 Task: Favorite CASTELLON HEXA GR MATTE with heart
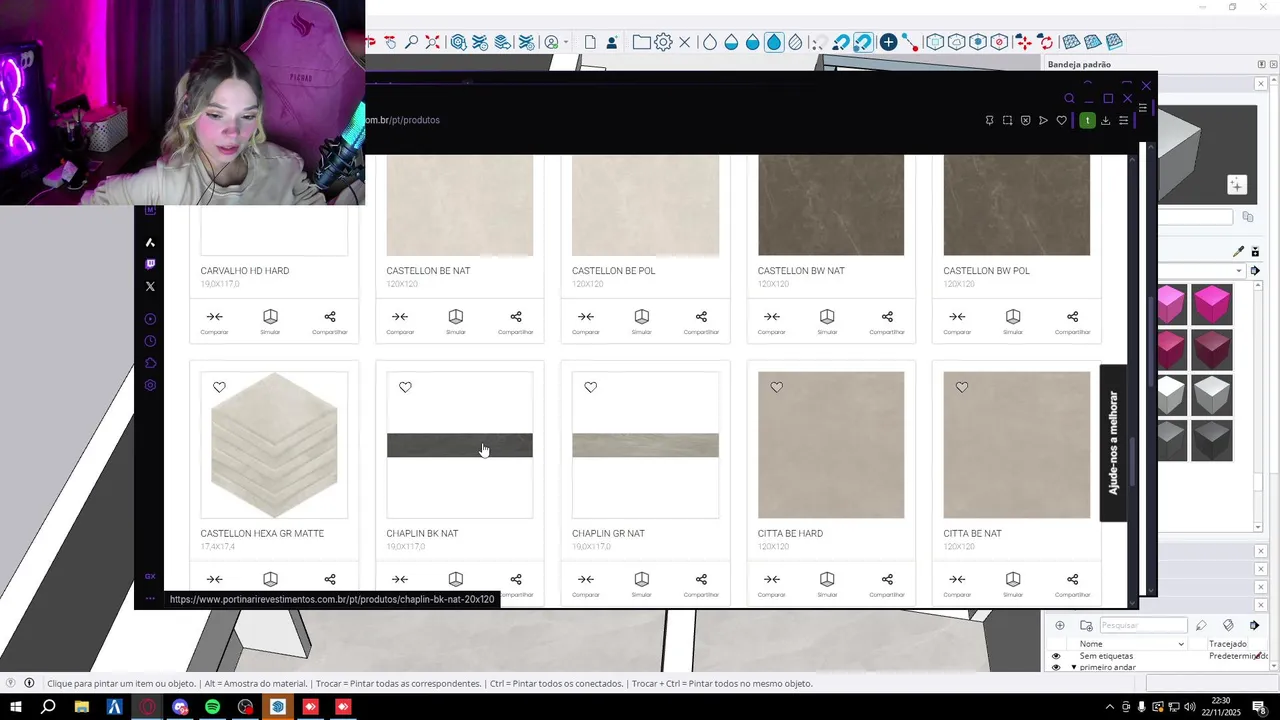tap(219, 387)
